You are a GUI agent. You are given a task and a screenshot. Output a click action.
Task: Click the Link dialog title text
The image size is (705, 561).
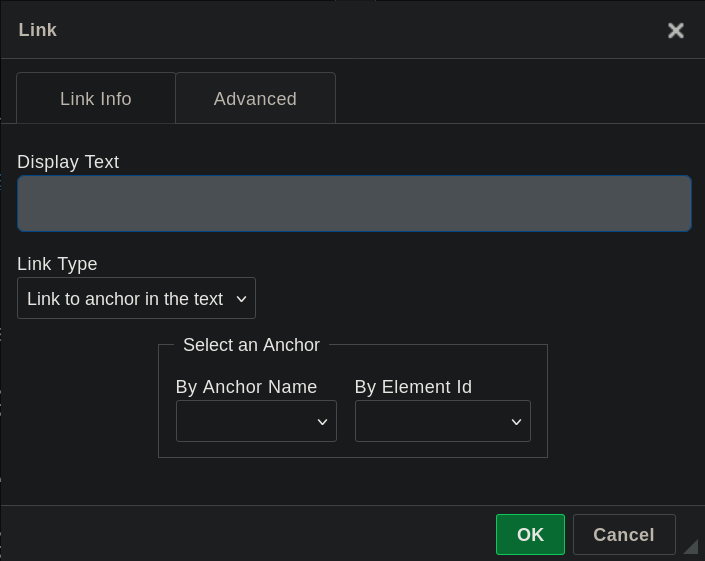tap(38, 30)
